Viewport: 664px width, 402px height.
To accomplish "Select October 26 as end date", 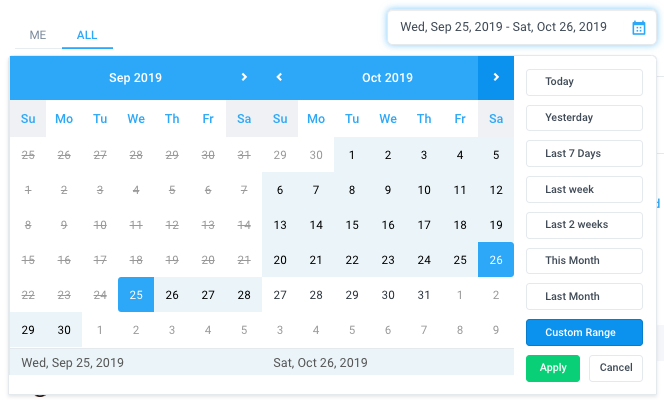I will point(496,260).
